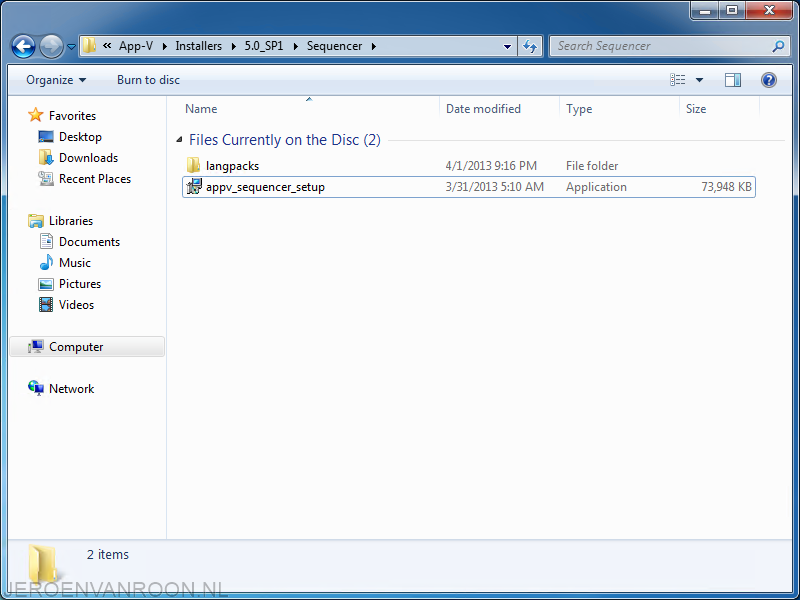This screenshot has width=800, height=600.
Task: Change your view using the view icon
Action: point(678,80)
